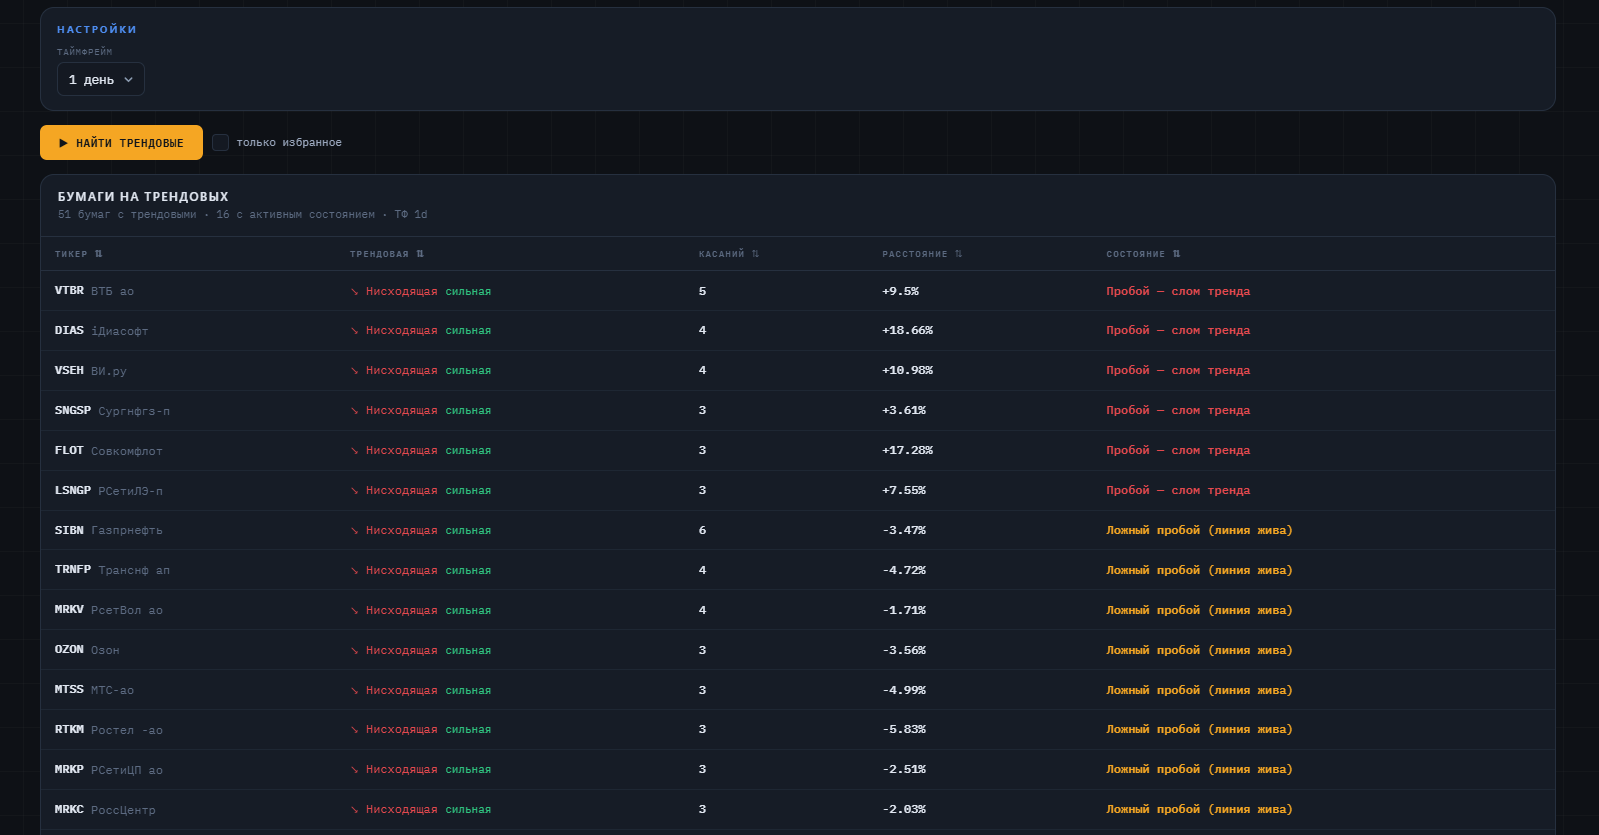Click the -1.71% distance value

click(x=904, y=610)
